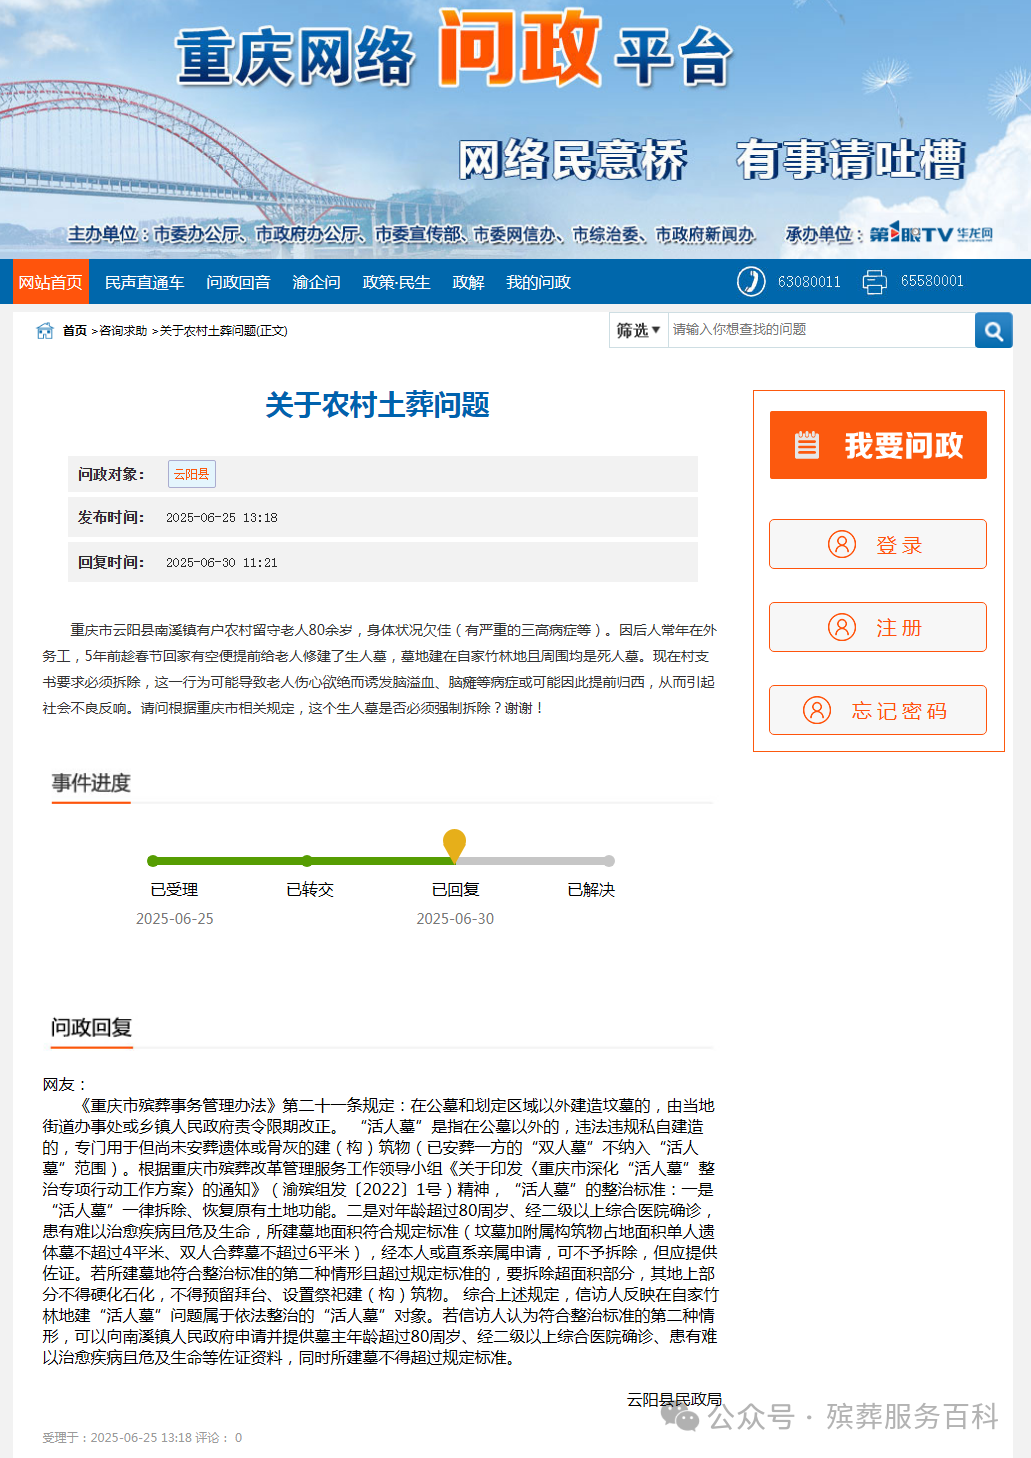Select 渝企问 from the top navigation
This screenshot has width=1031, height=1458.
pos(316,281)
